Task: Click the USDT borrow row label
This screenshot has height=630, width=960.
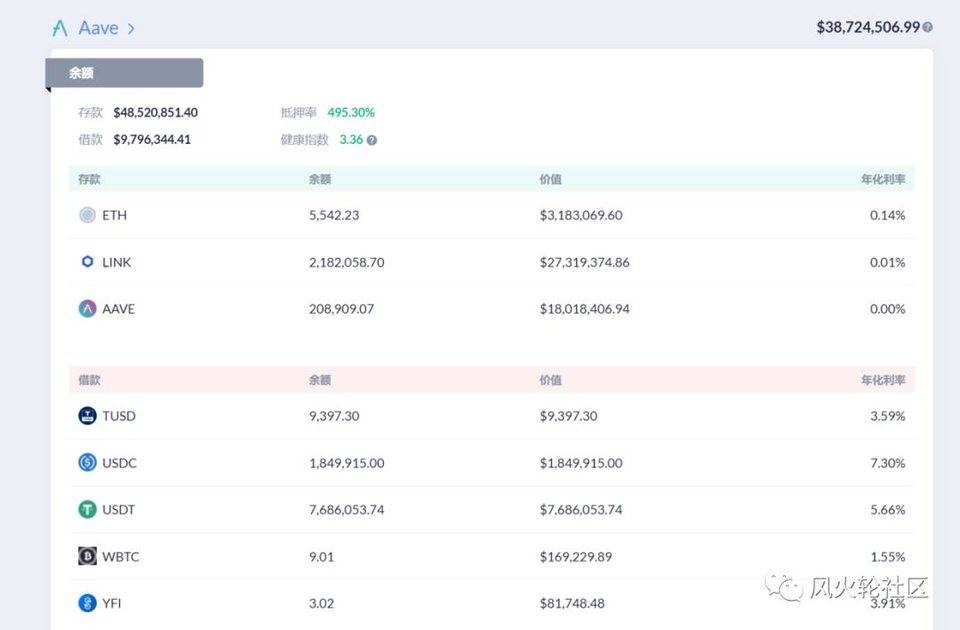Action: 118,510
